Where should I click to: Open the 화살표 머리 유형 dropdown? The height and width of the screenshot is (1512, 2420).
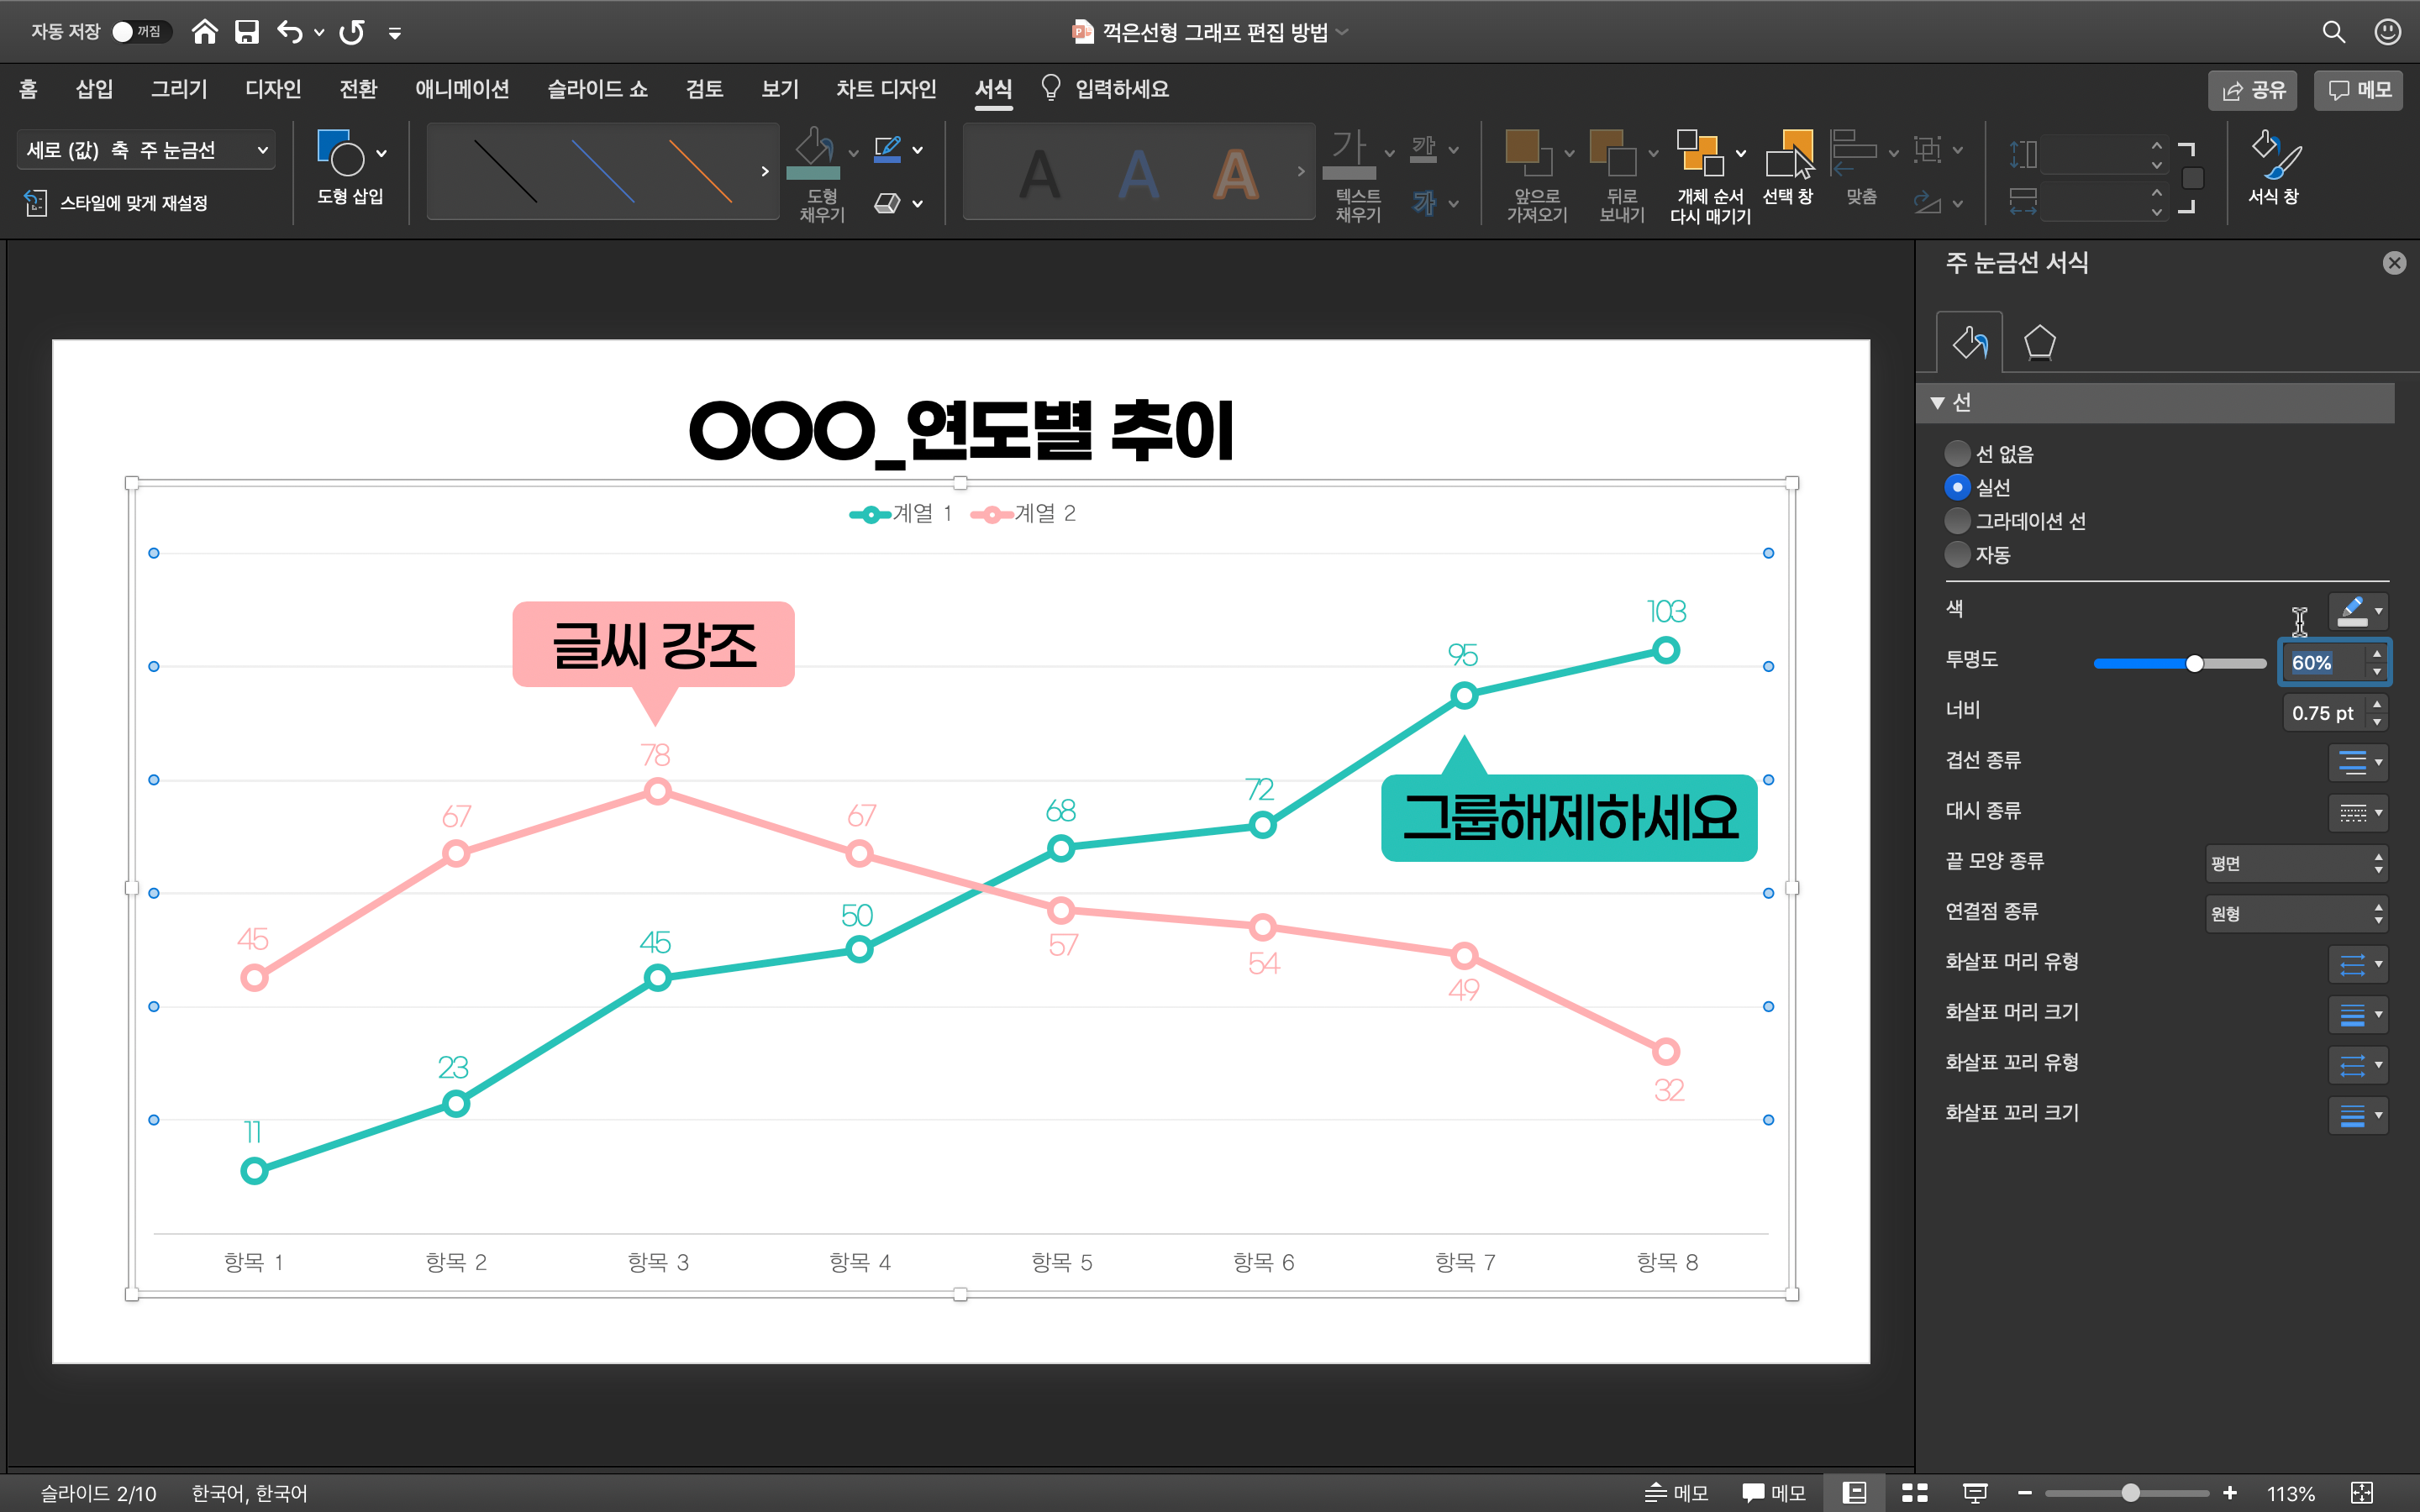point(2358,964)
